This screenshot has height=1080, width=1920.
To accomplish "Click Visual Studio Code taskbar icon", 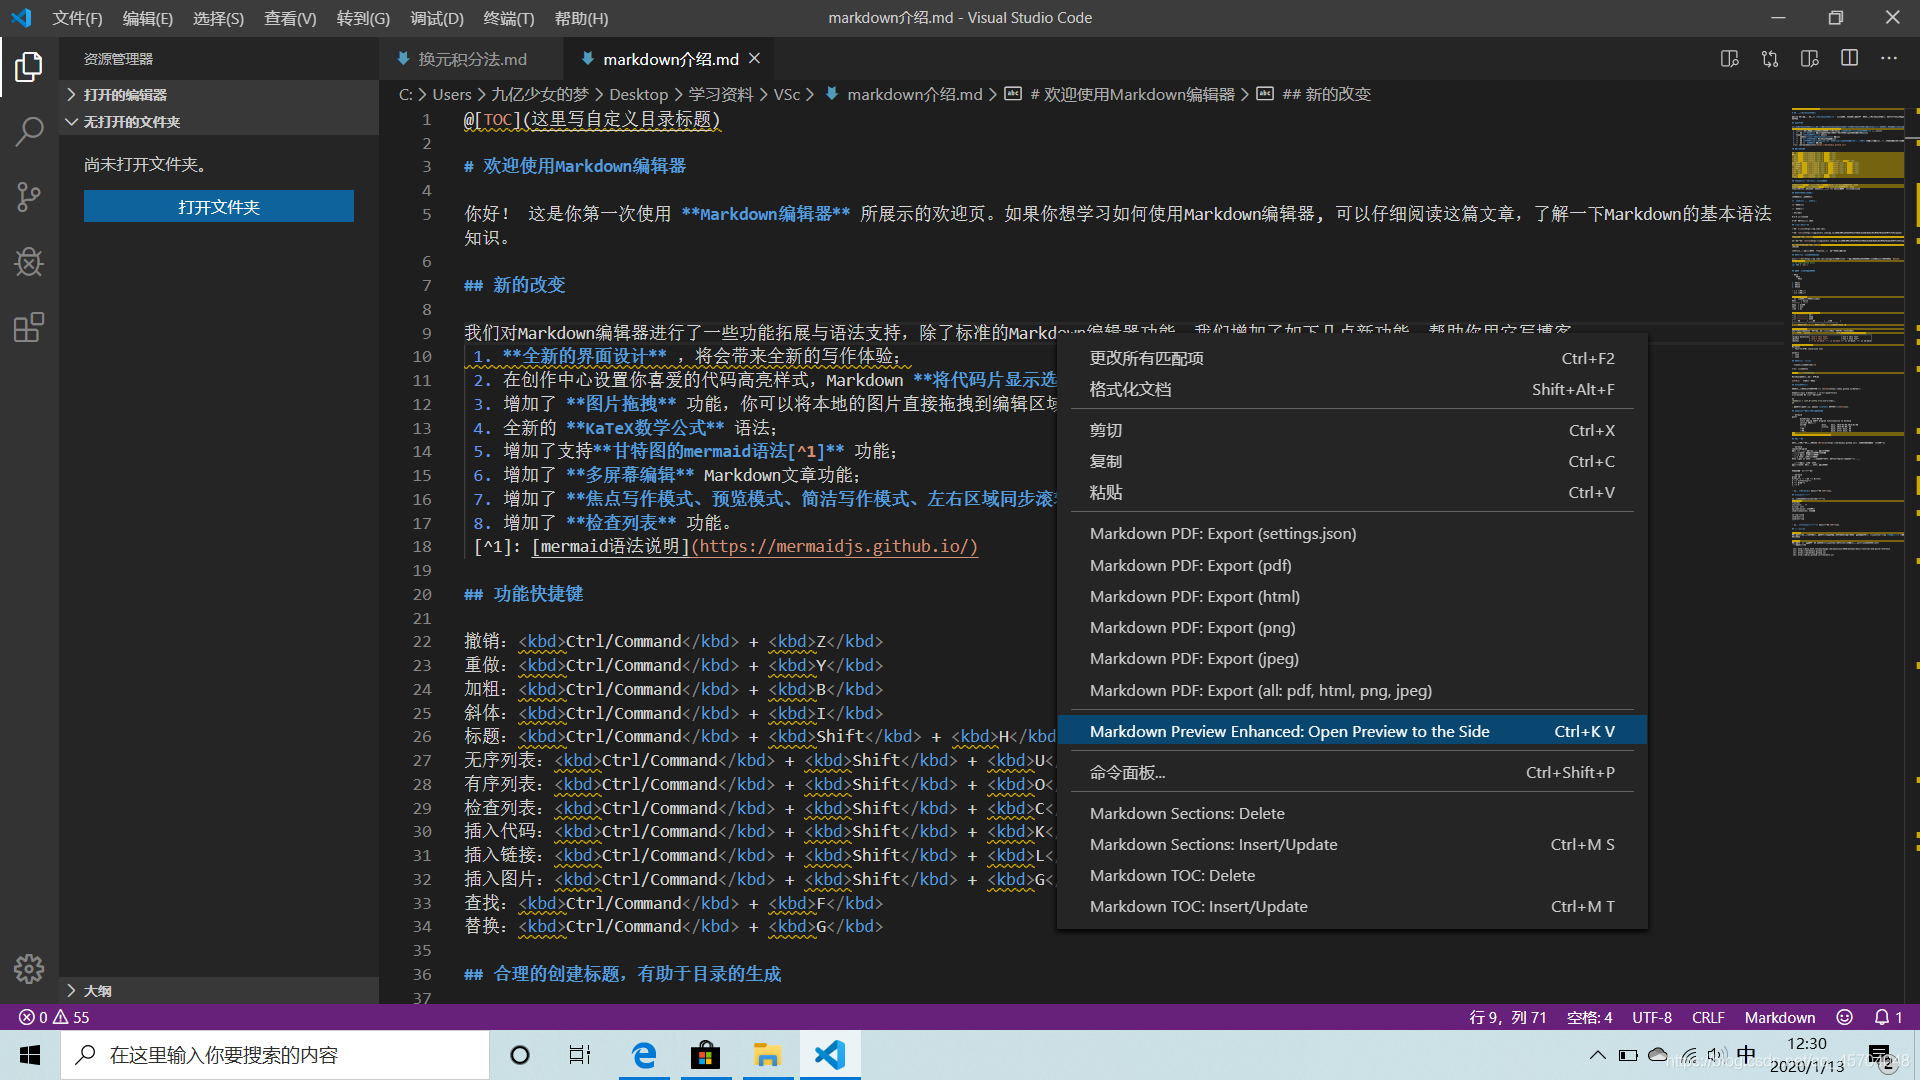I will click(x=830, y=1055).
